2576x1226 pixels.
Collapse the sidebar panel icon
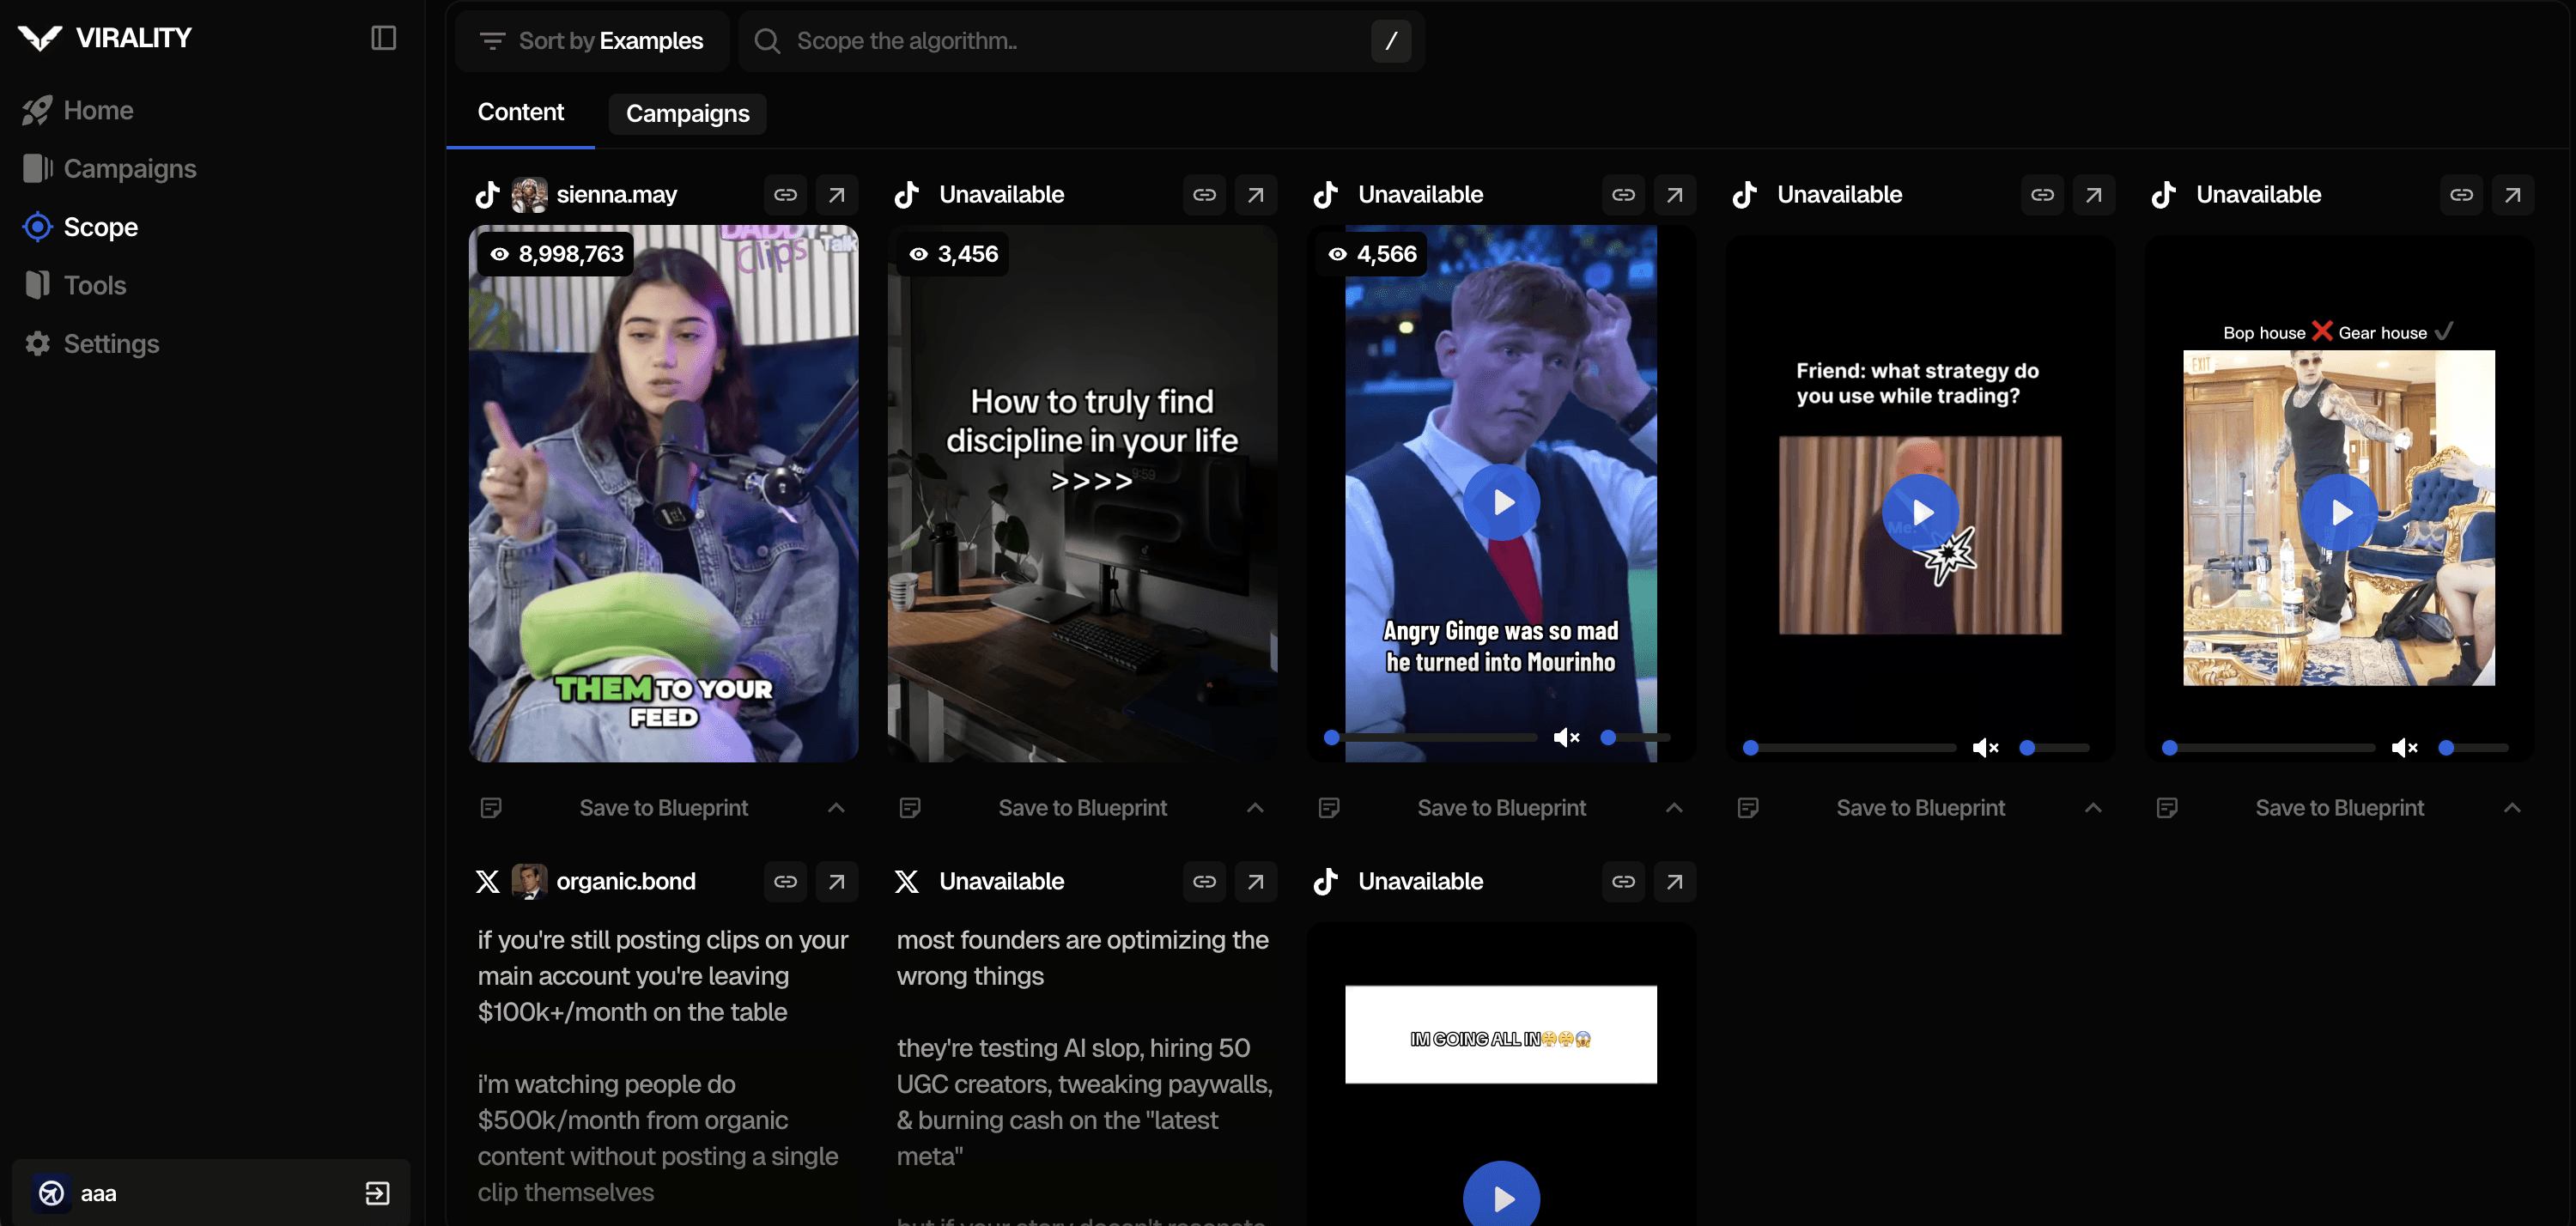coord(383,38)
